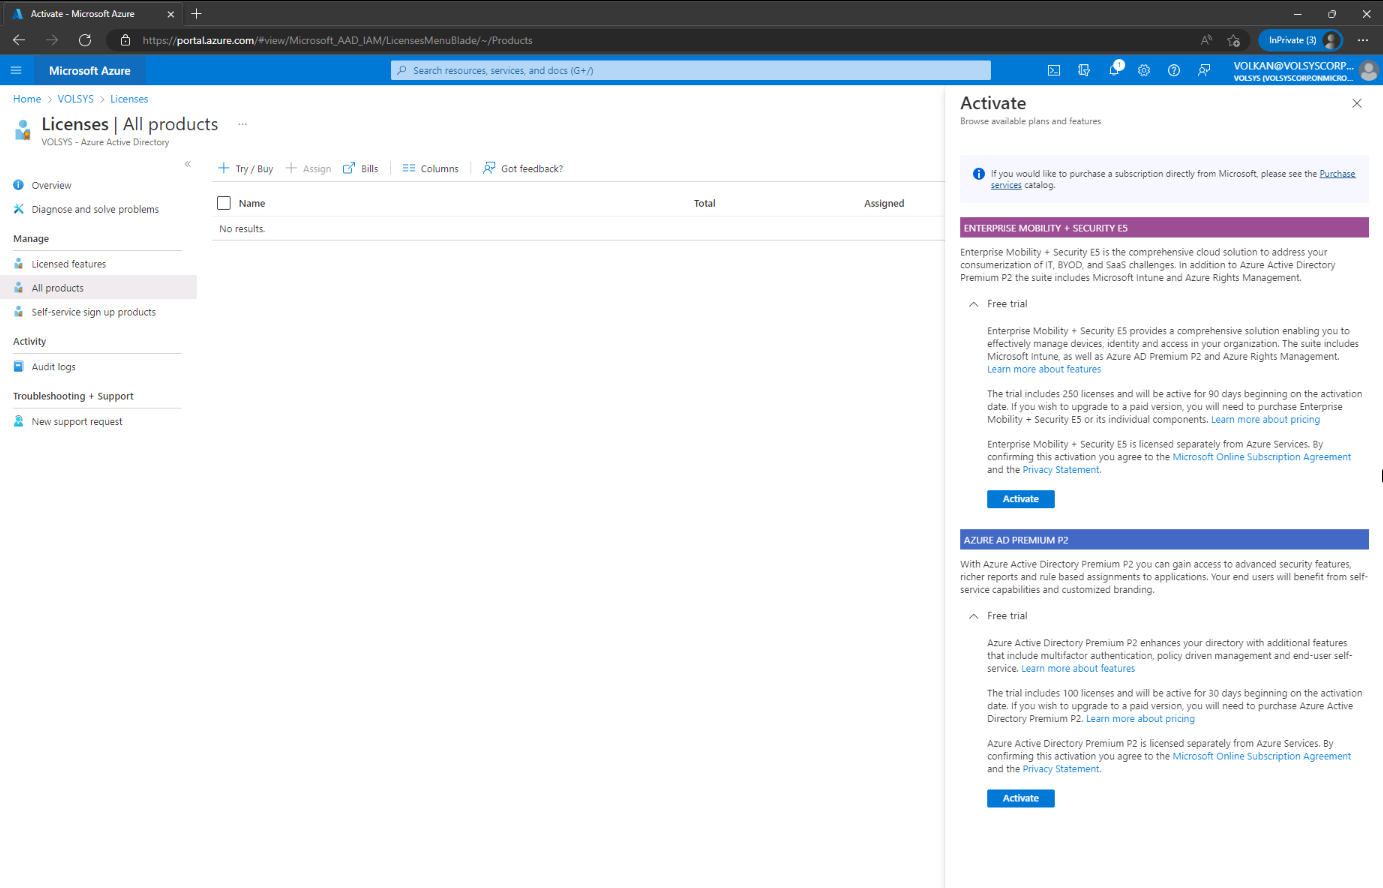The width and height of the screenshot is (1383, 888).
Task: Open Overview in the sidebar
Action: click(51, 185)
